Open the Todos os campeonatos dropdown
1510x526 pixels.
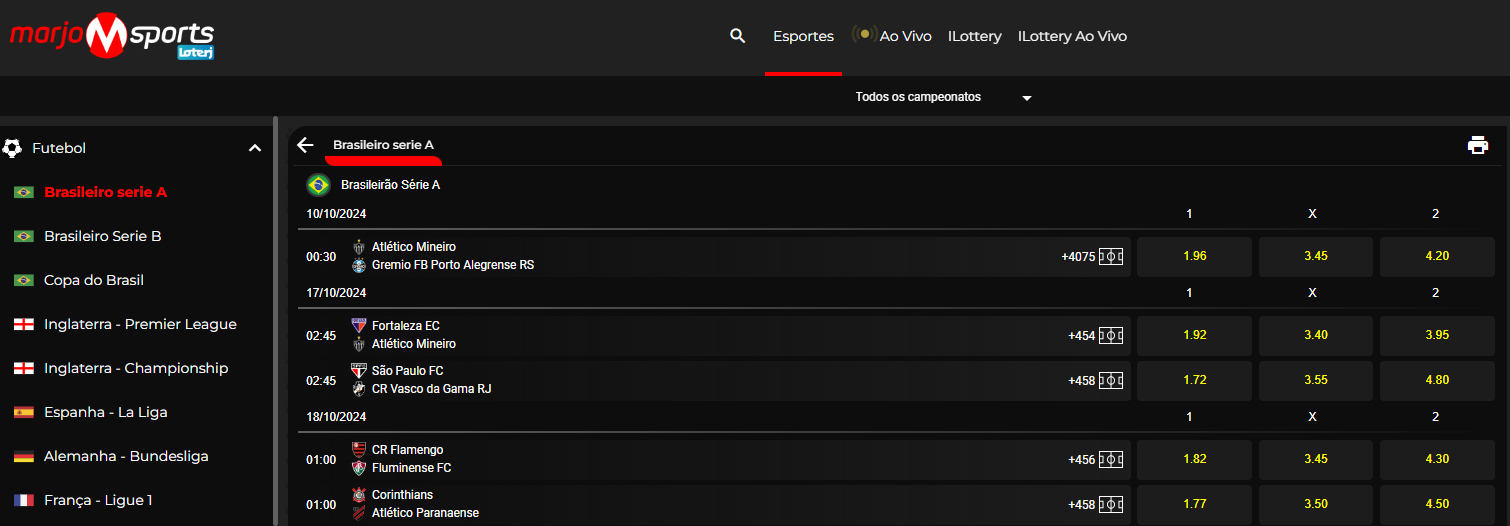(x=943, y=97)
